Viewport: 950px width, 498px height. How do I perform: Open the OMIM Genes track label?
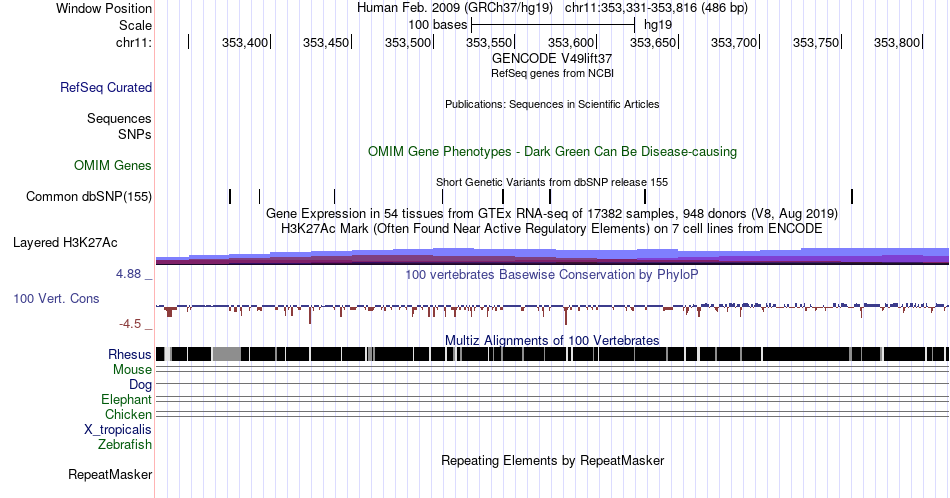[x=113, y=165]
